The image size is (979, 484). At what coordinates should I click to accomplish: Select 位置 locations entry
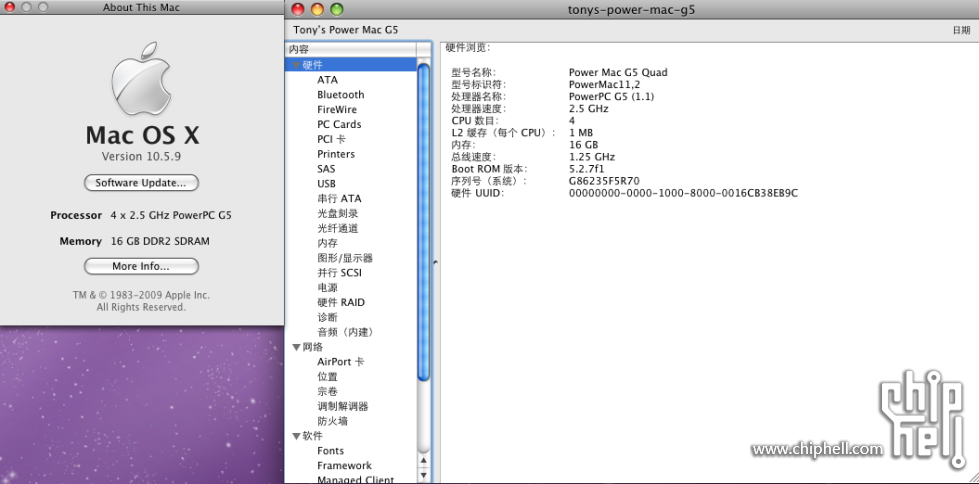click(327, 377)
